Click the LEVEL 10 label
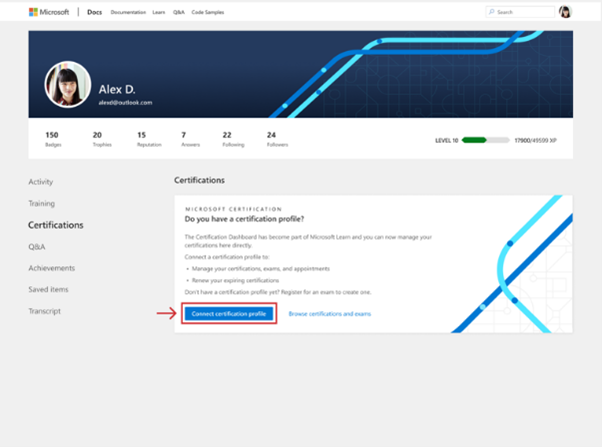The height and width of the screenshot is (447, 602). pos(447,141)
